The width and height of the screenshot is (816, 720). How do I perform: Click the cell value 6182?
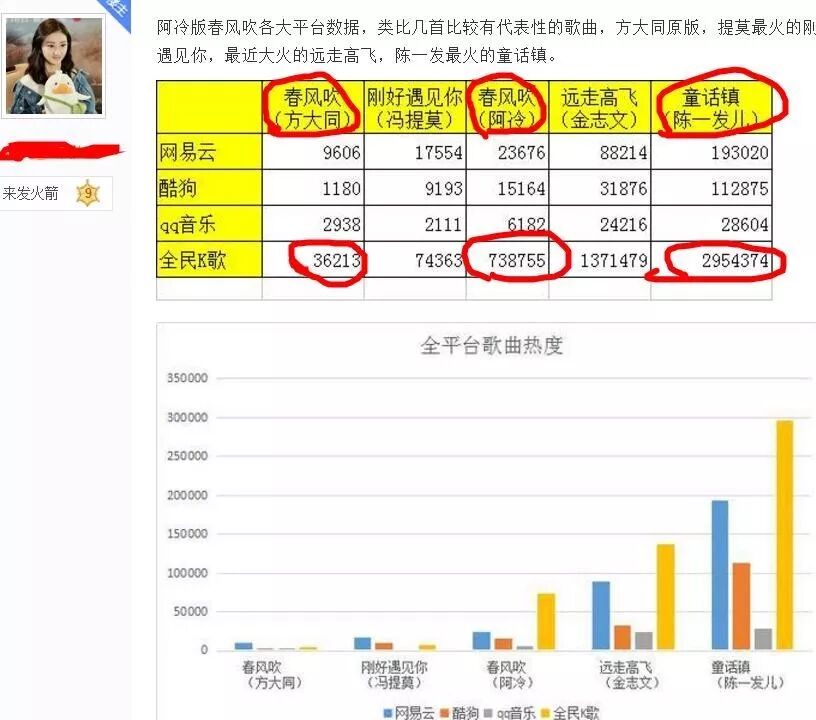(527, 224)
